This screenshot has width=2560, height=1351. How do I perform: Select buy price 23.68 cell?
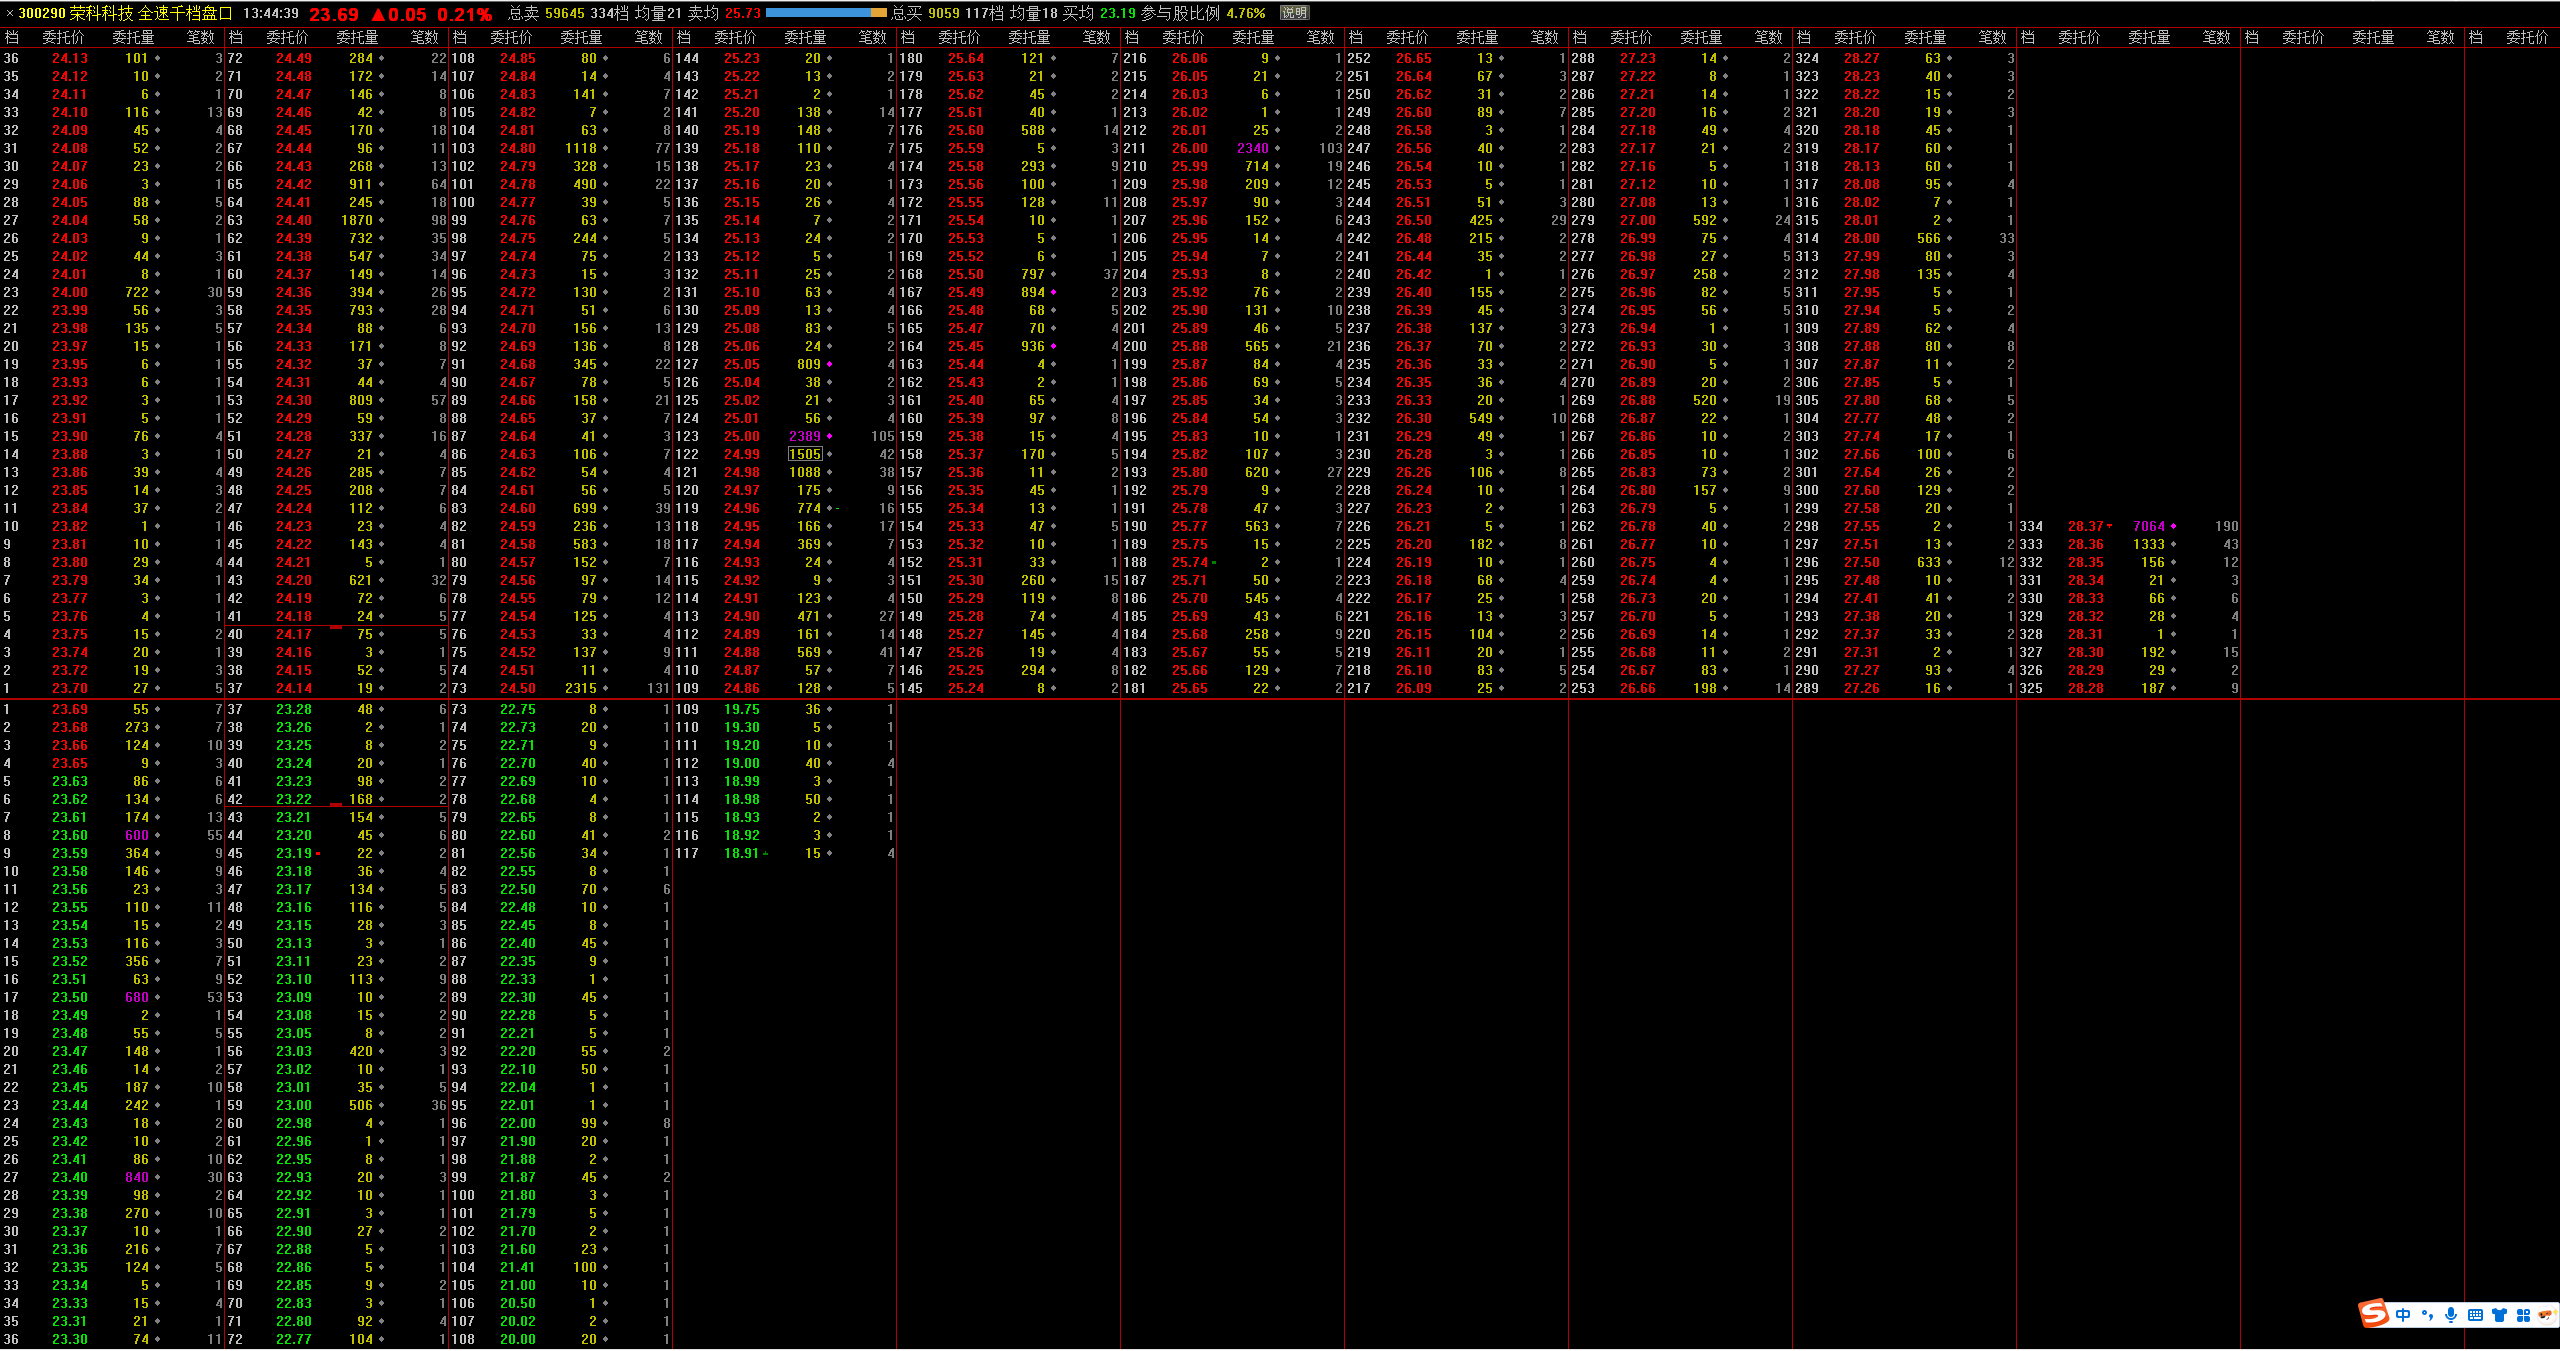70,727
